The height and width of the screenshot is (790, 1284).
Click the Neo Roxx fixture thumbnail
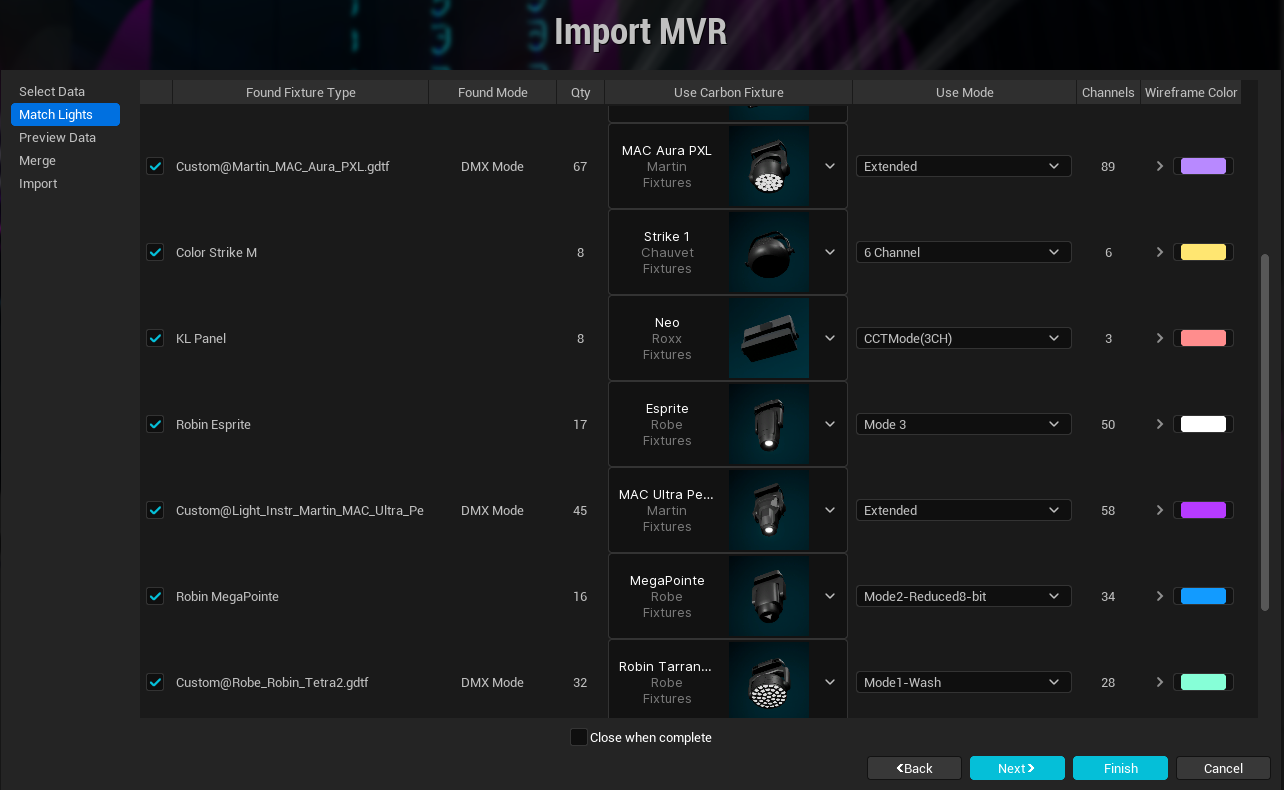(x=769, y=338)
